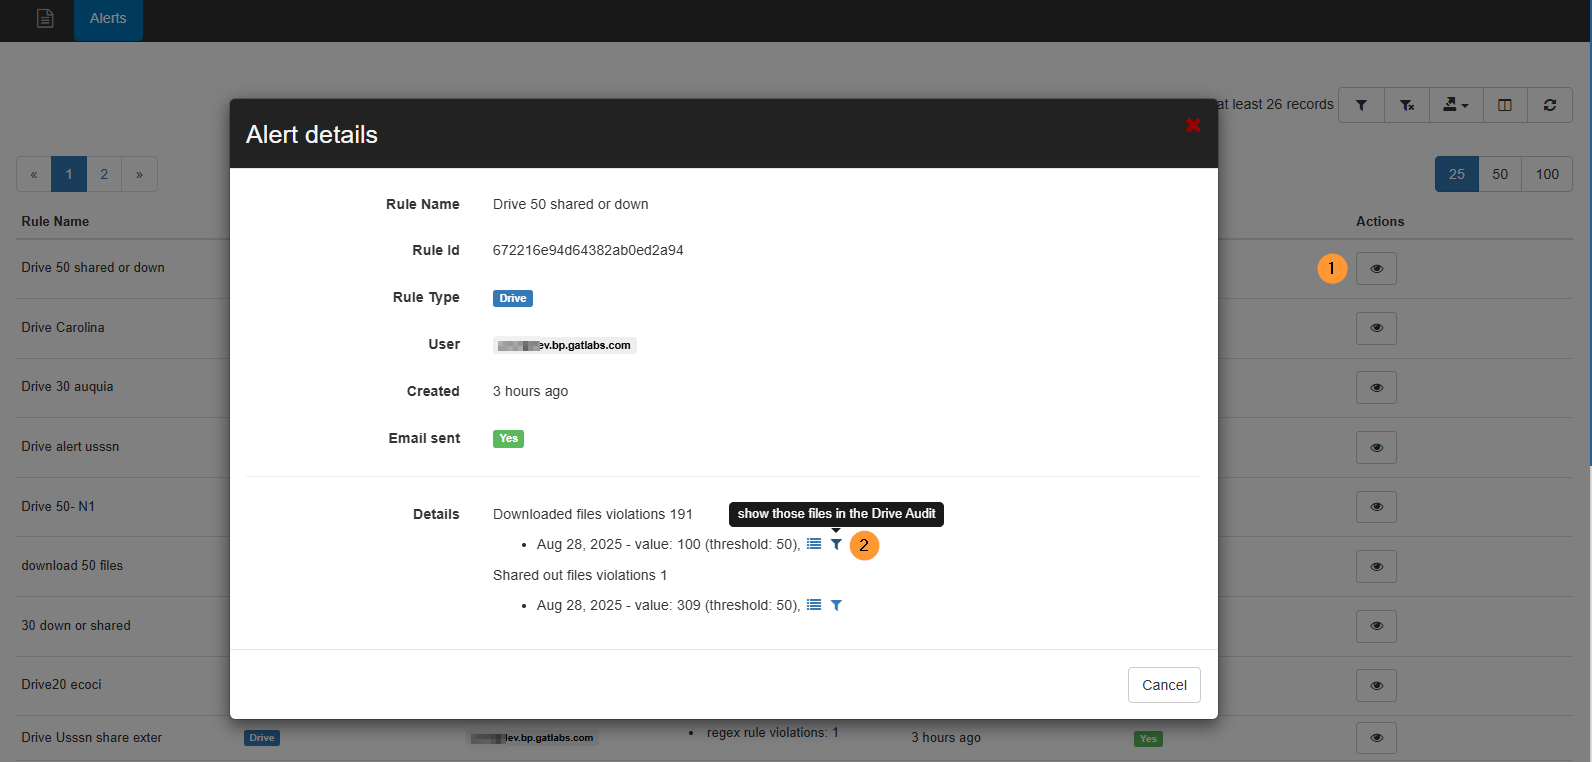Open the filter button in alerts toolbar
Image resolution: width=1592 pixels, height=762 pixels.
(x=1361, y=105)
